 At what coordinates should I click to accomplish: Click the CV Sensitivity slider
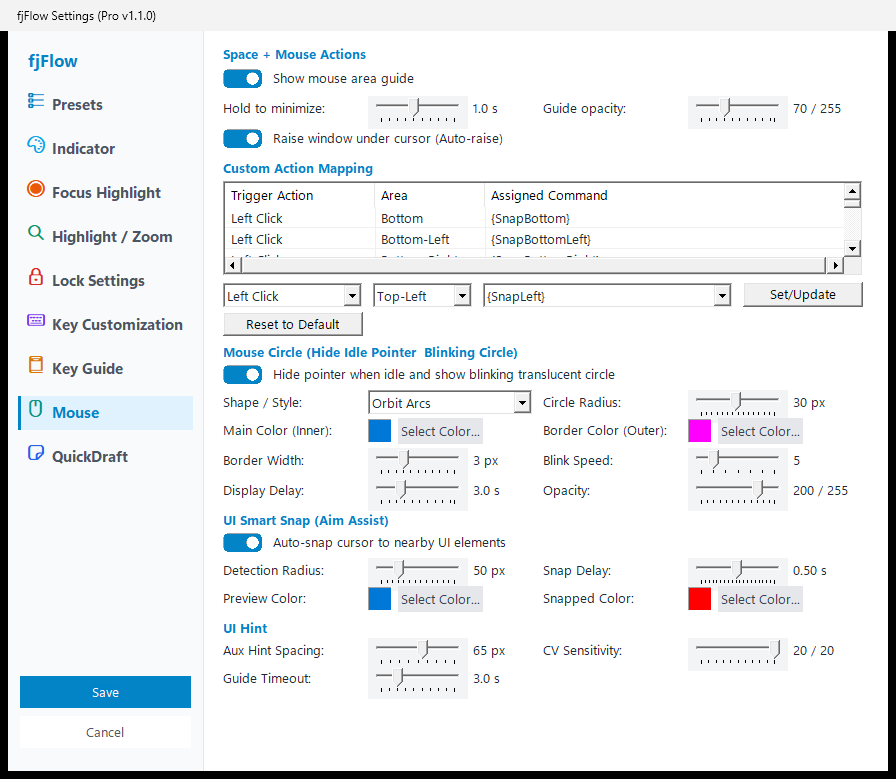click(738, 653)
